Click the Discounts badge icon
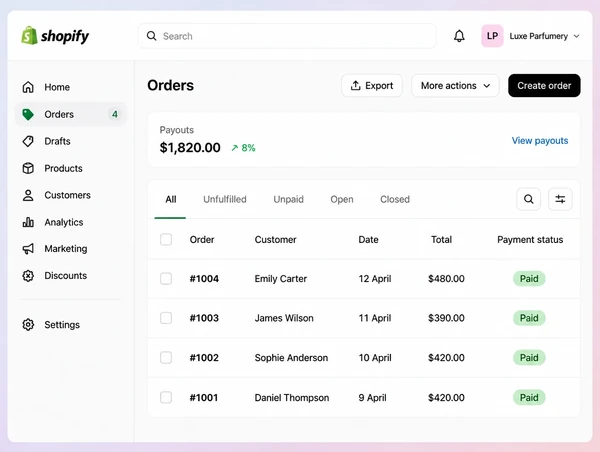 (x=28, y=276)
